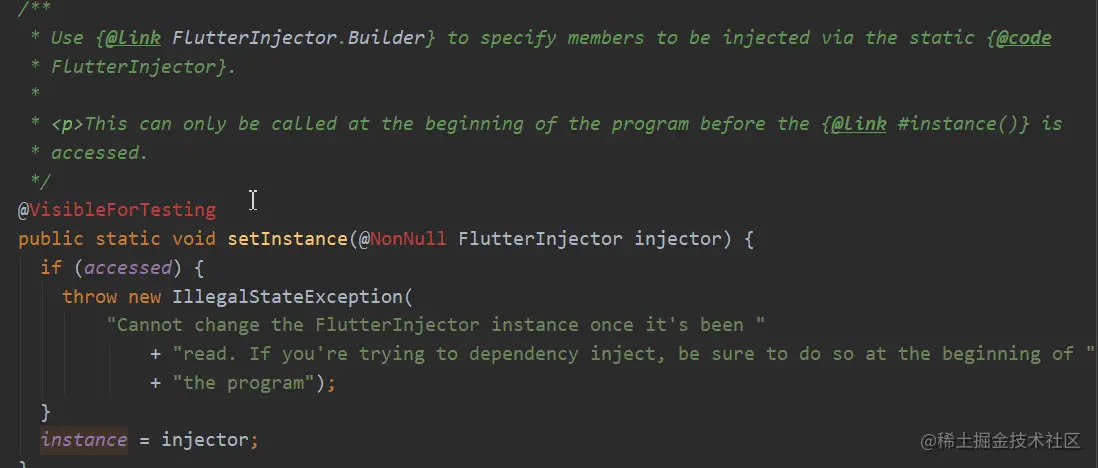Click the @code tag in Javadoc
The width and height of the screenshot is (1098, 468).
pyautogui.click(x=1024, y=38)
